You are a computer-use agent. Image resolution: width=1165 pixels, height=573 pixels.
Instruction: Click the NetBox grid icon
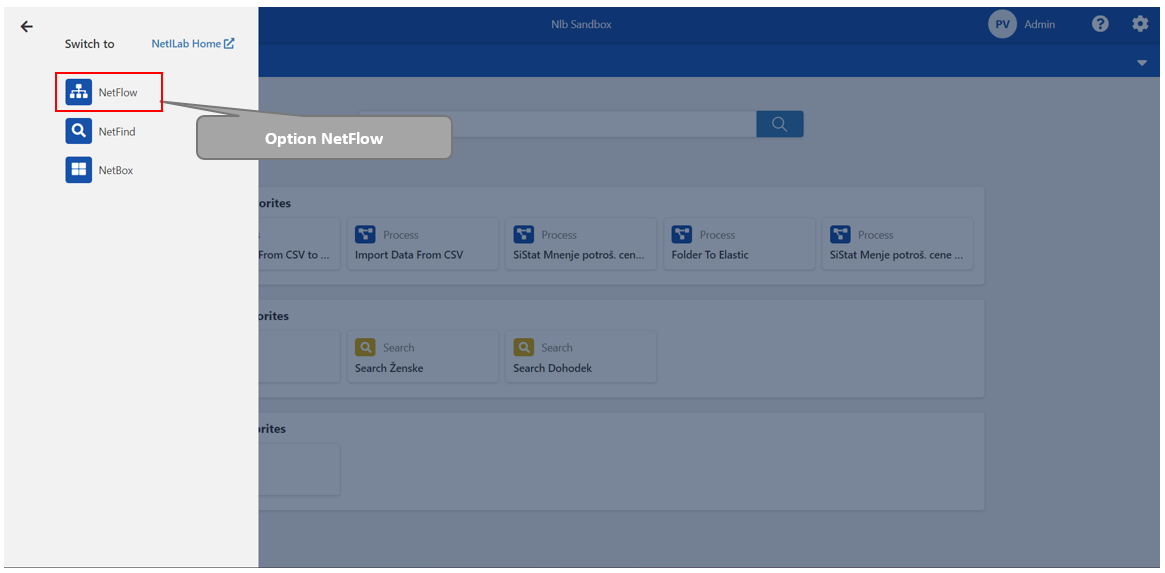coord(78,170)
